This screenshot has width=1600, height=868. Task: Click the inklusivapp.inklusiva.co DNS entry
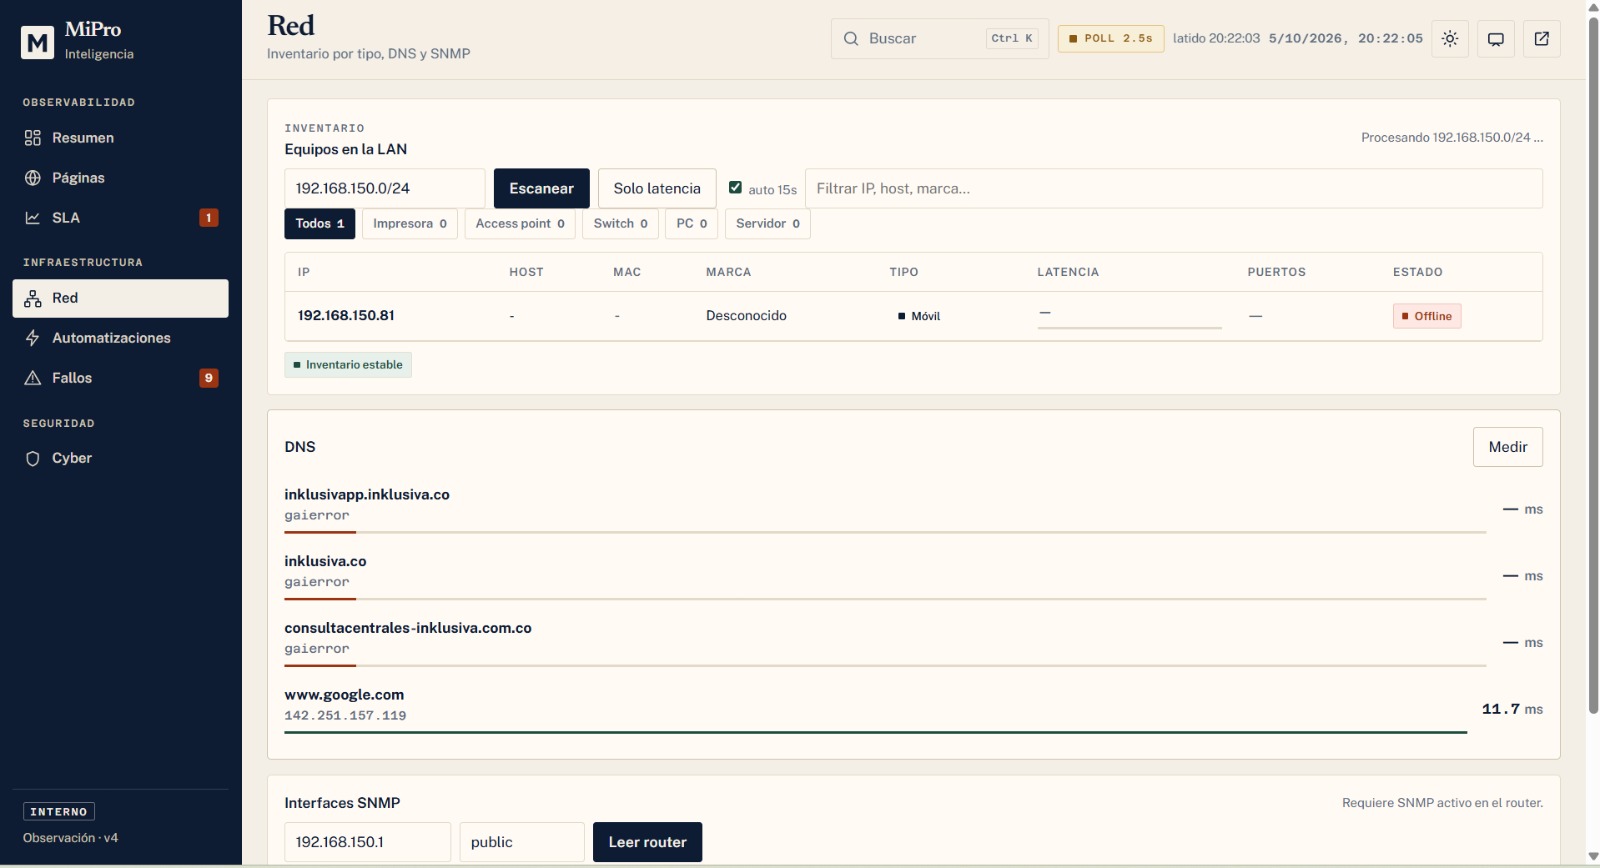point(367,495)
